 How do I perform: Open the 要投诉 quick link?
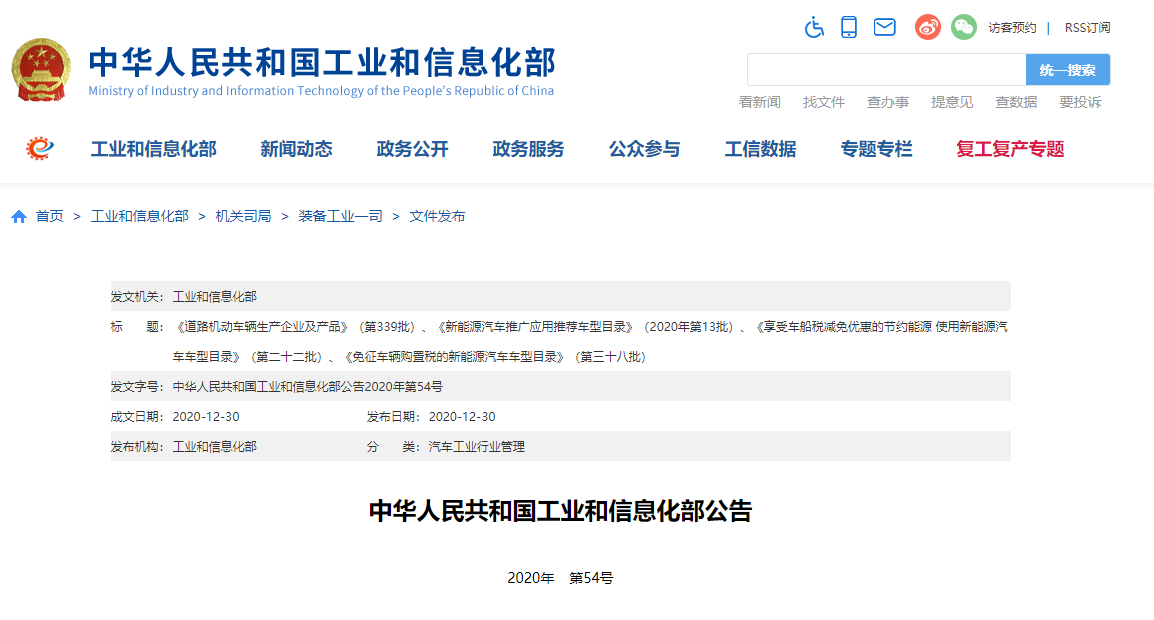(x=1080, y=102)
